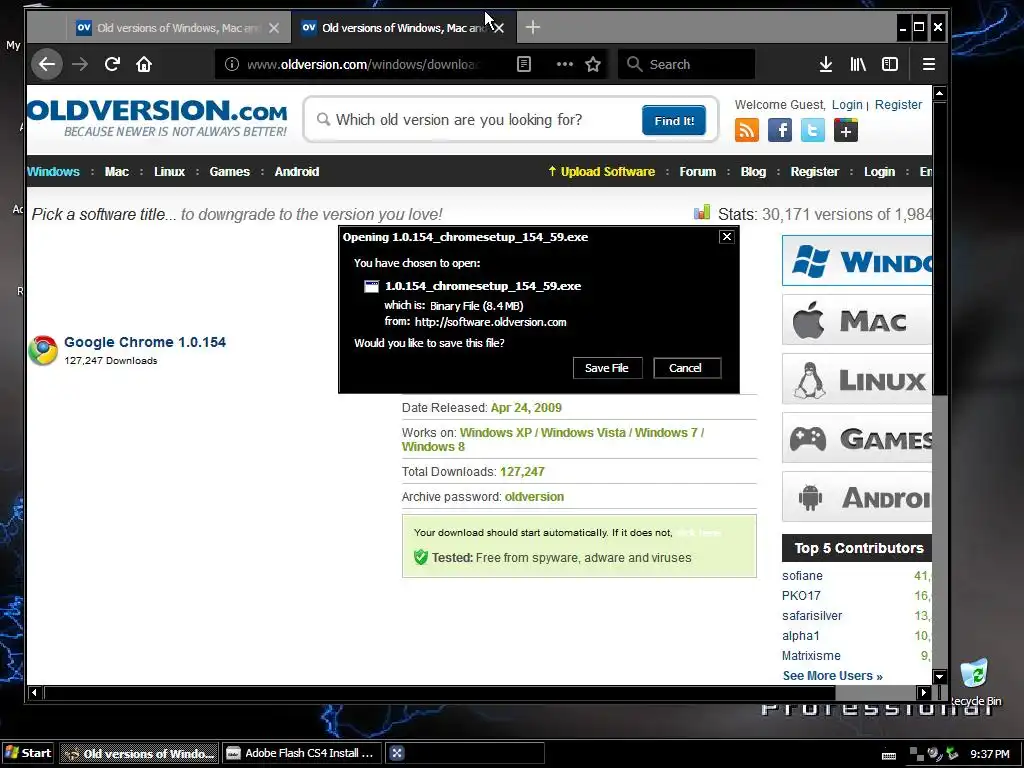The height and width of the screenshot is (768, 1024).
Task: Click the Google plus share icon
Action: [x=846, y=130]
